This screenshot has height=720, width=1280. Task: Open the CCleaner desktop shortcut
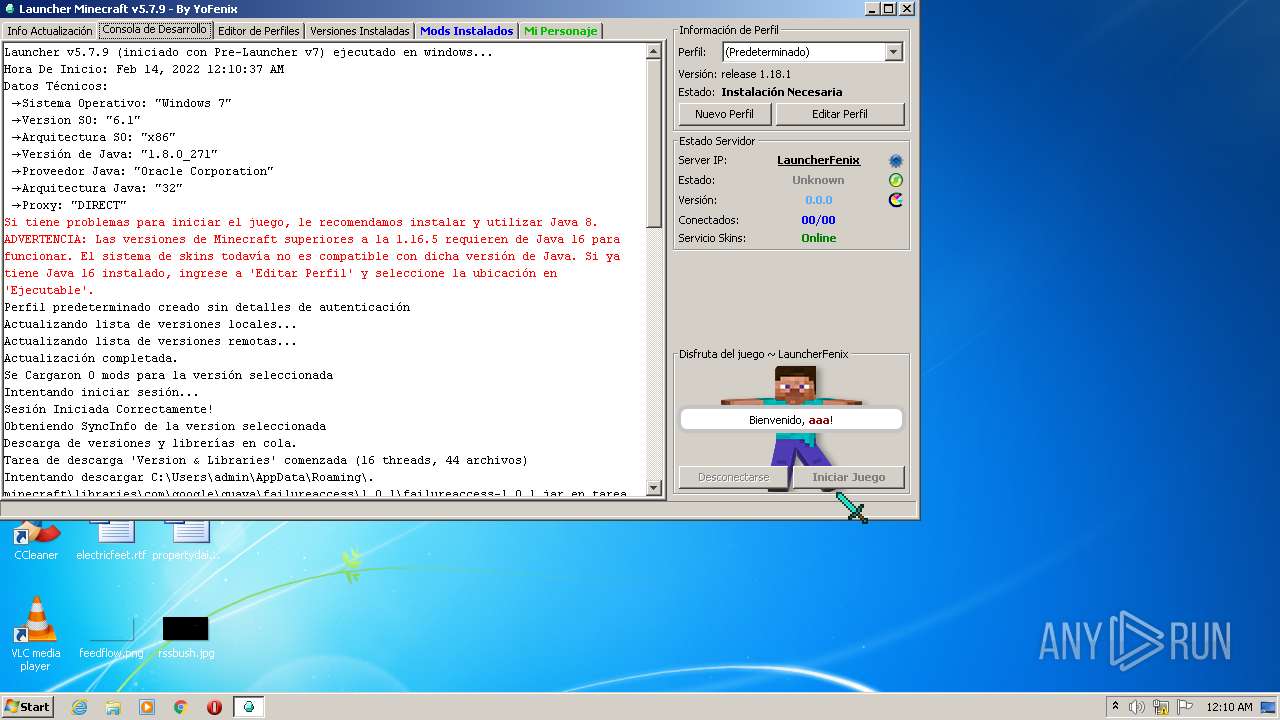tap(36, 540)
